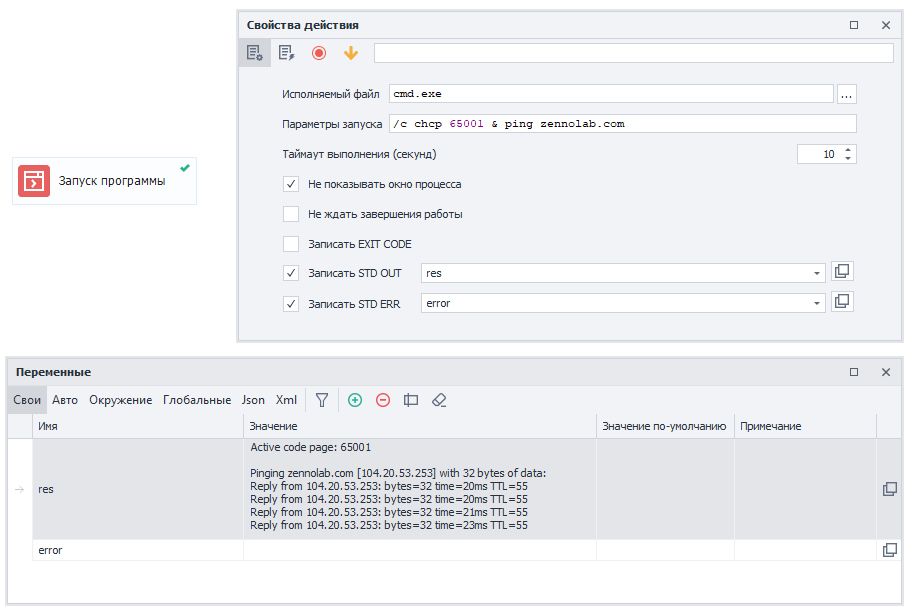The height and width of the screenshot is (609, 914).
Task: Expand the STD ERR variable dropdown
Action: point(817,303)
